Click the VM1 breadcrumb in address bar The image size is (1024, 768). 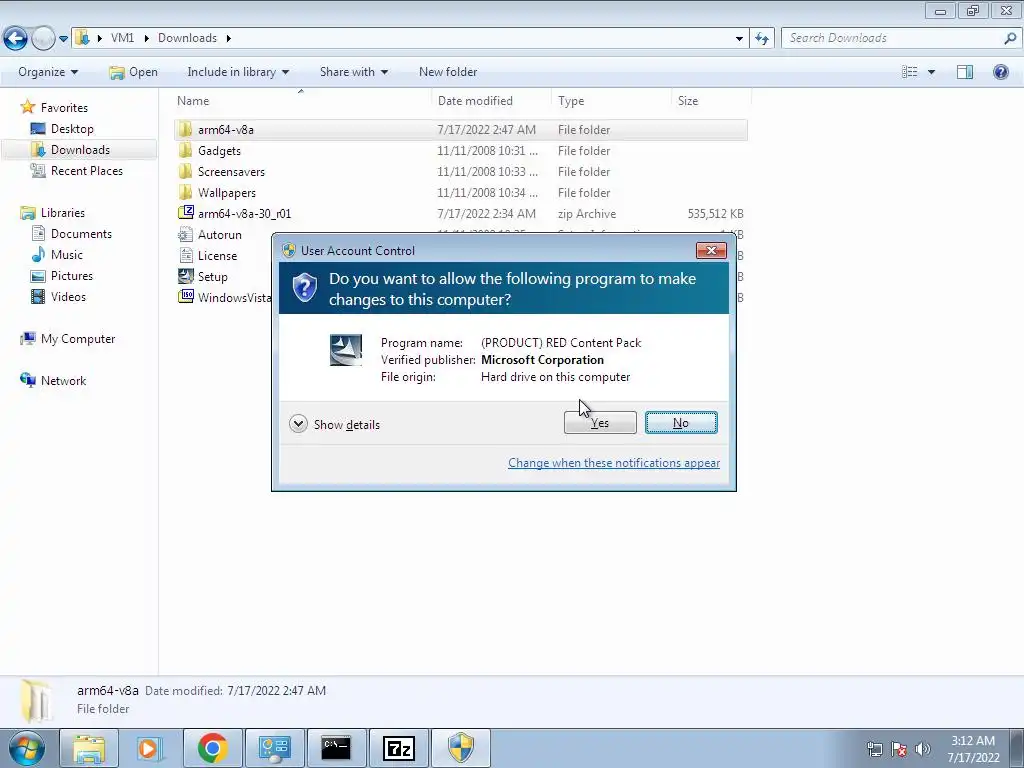122,38
